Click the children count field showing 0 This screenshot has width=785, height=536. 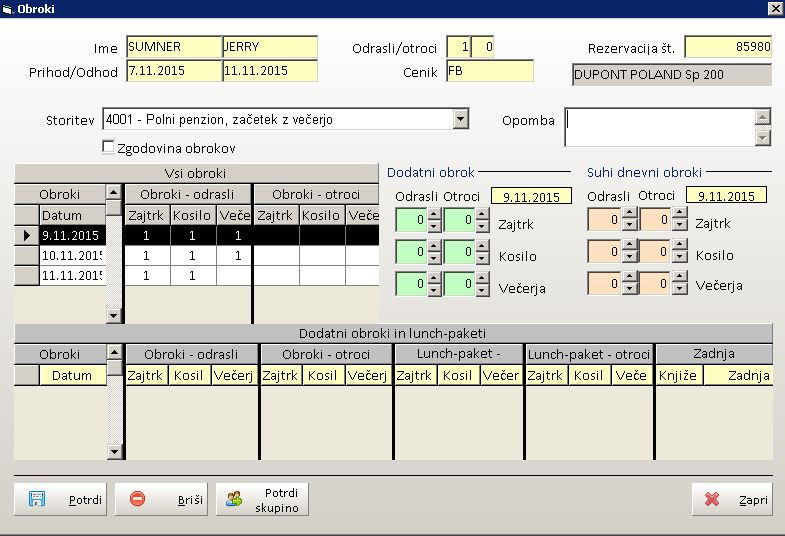(483, 47)
